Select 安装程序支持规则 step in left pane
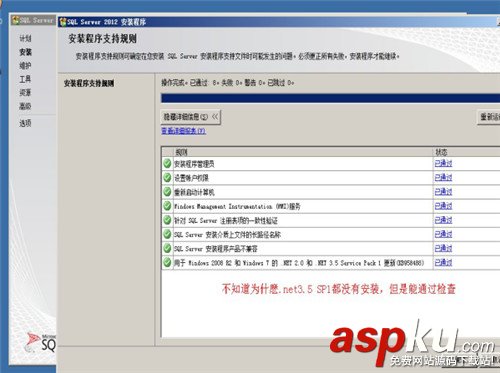Image resolution: width=500 pixels, height=373 pixels. point(89,83)
